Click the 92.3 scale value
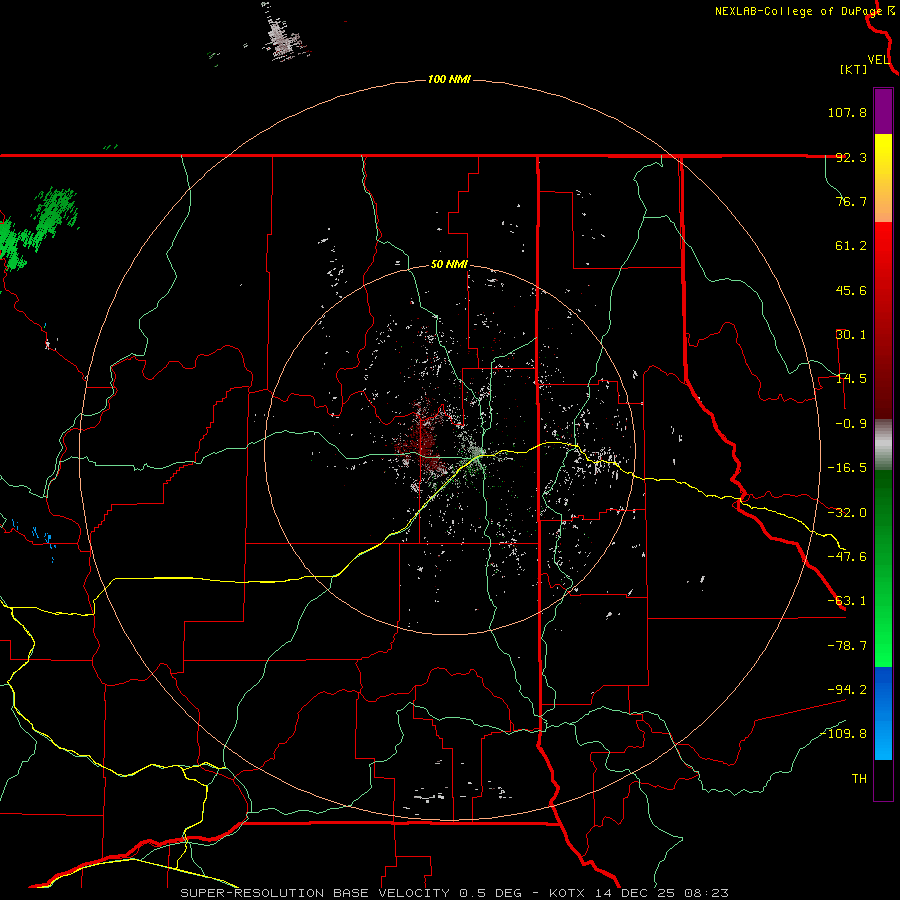Viewport: 900px width, 900px height. coord(851,157)
